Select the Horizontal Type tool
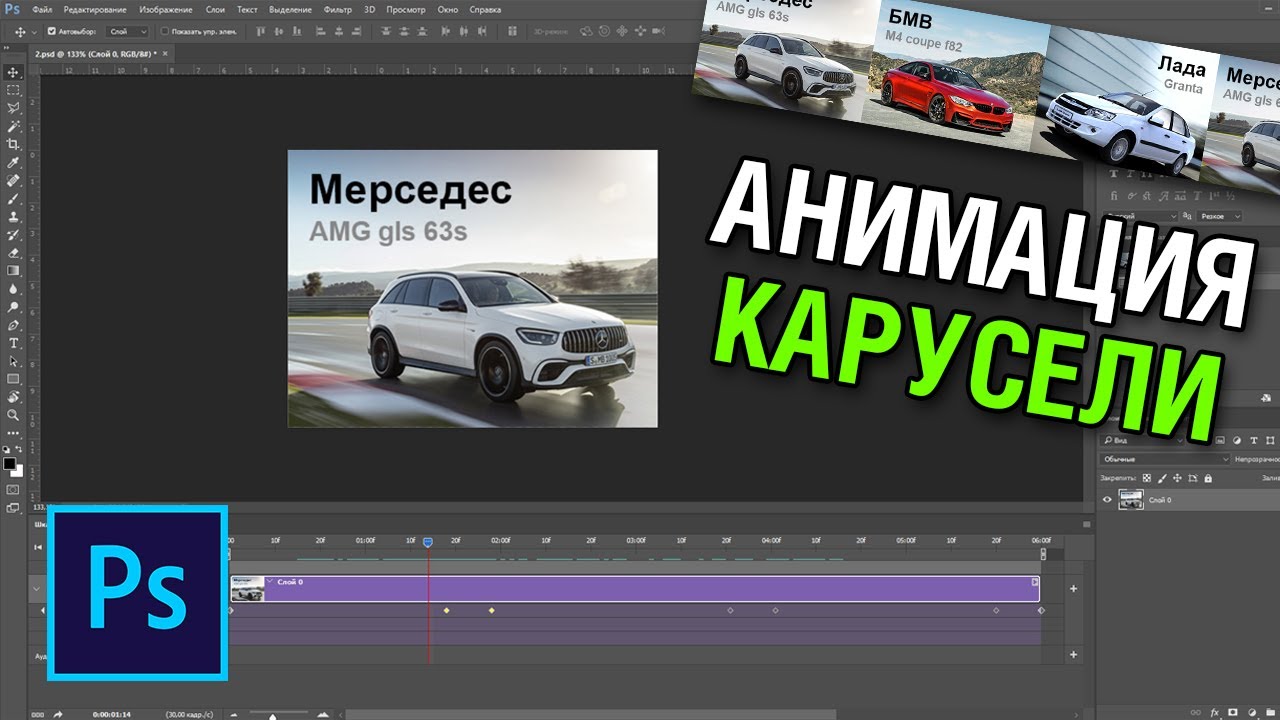1280x720 pixels. 13,342
